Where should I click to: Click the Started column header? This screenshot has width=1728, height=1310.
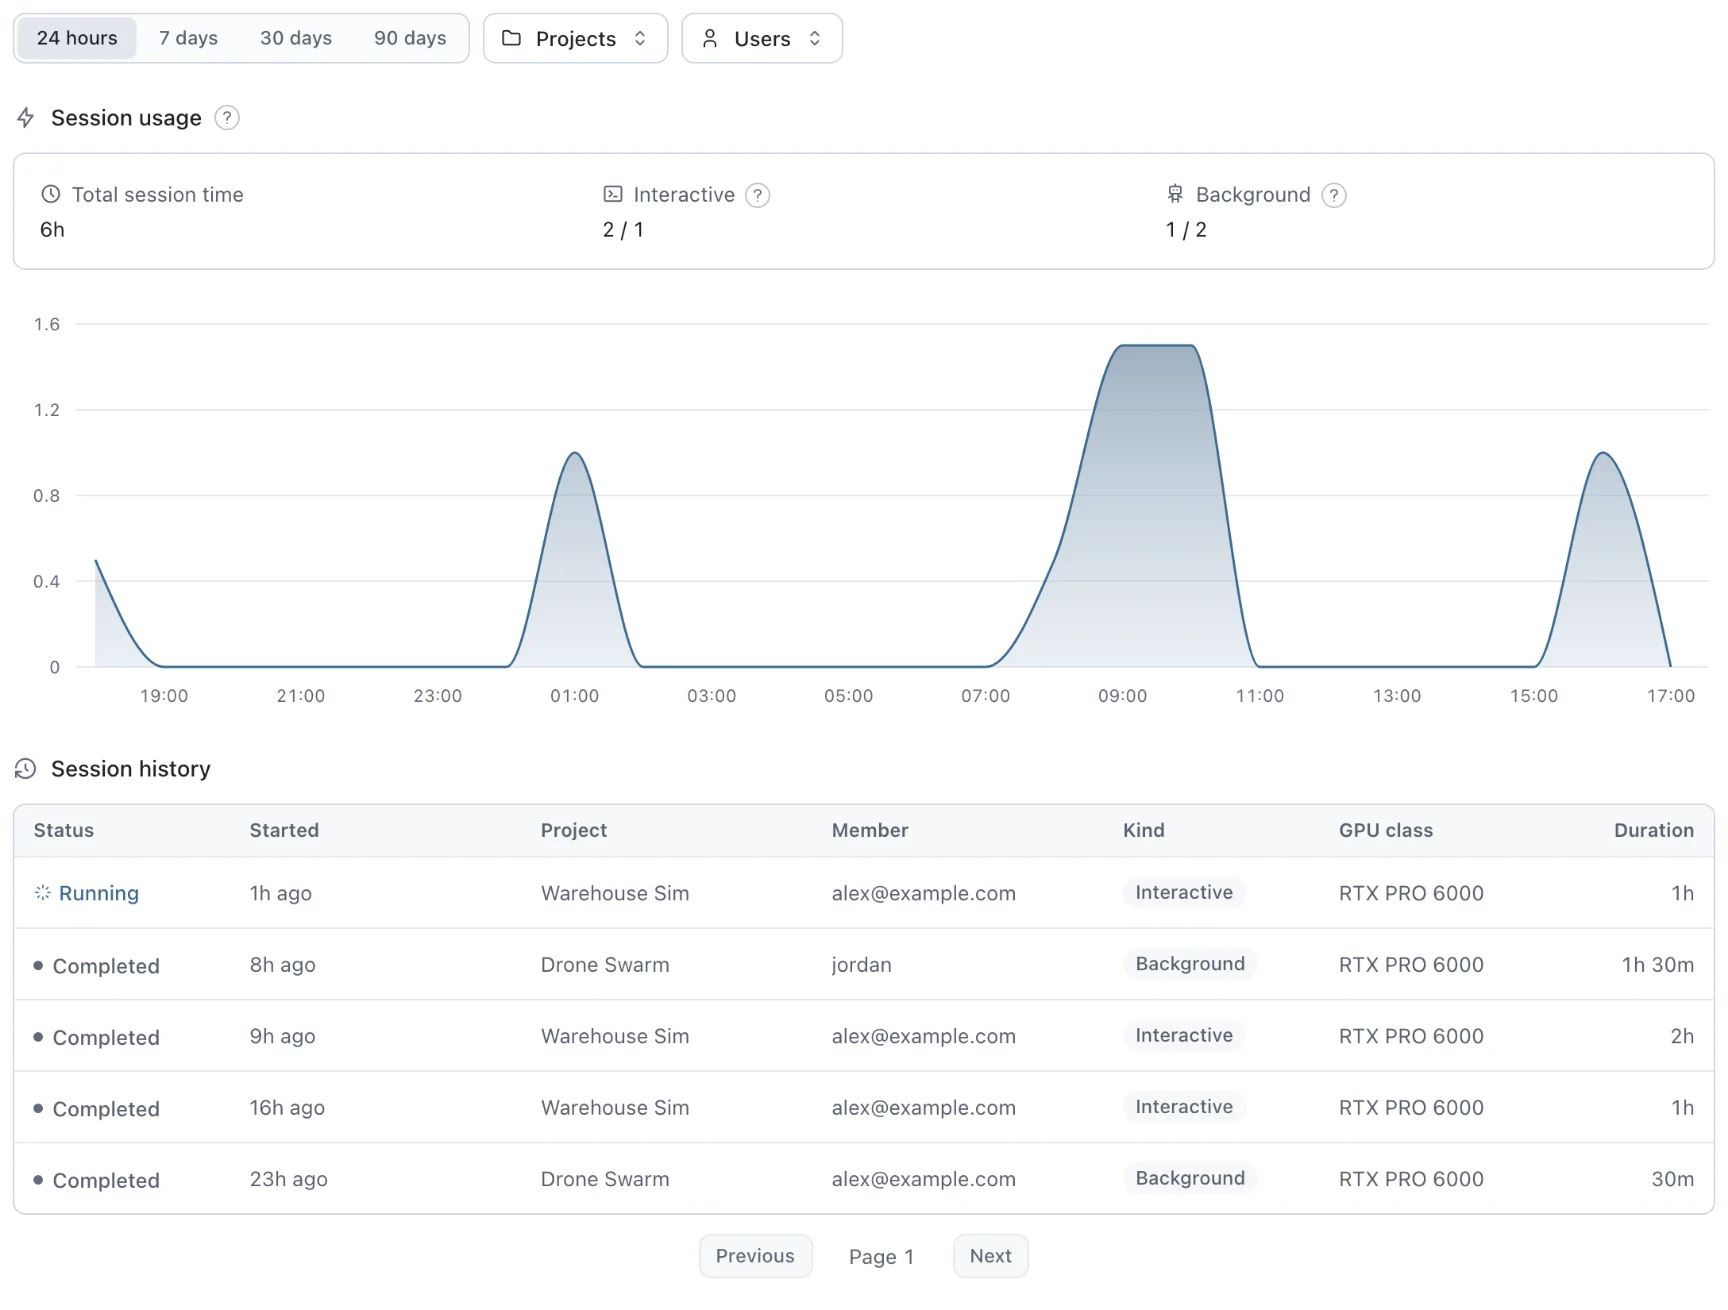click(284, 830)
